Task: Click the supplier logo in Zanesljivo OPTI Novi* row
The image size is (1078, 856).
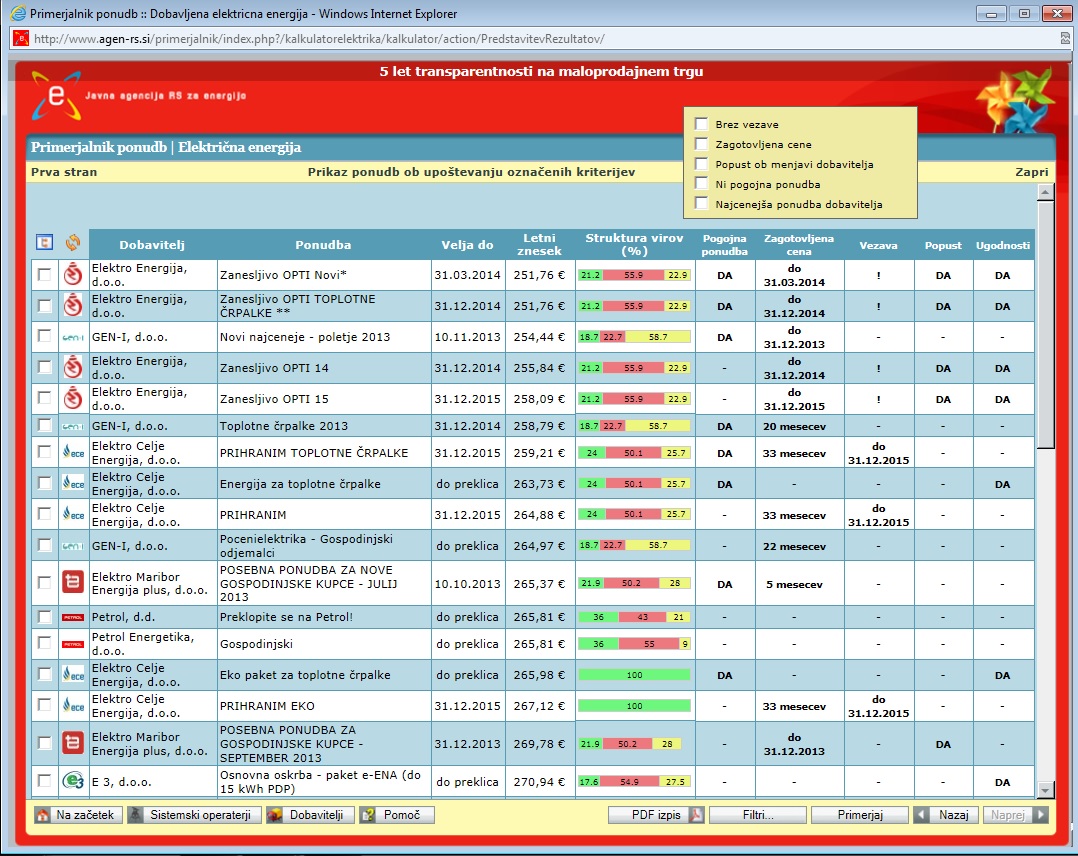Action: pyautogui.click(x=74, y=274)
